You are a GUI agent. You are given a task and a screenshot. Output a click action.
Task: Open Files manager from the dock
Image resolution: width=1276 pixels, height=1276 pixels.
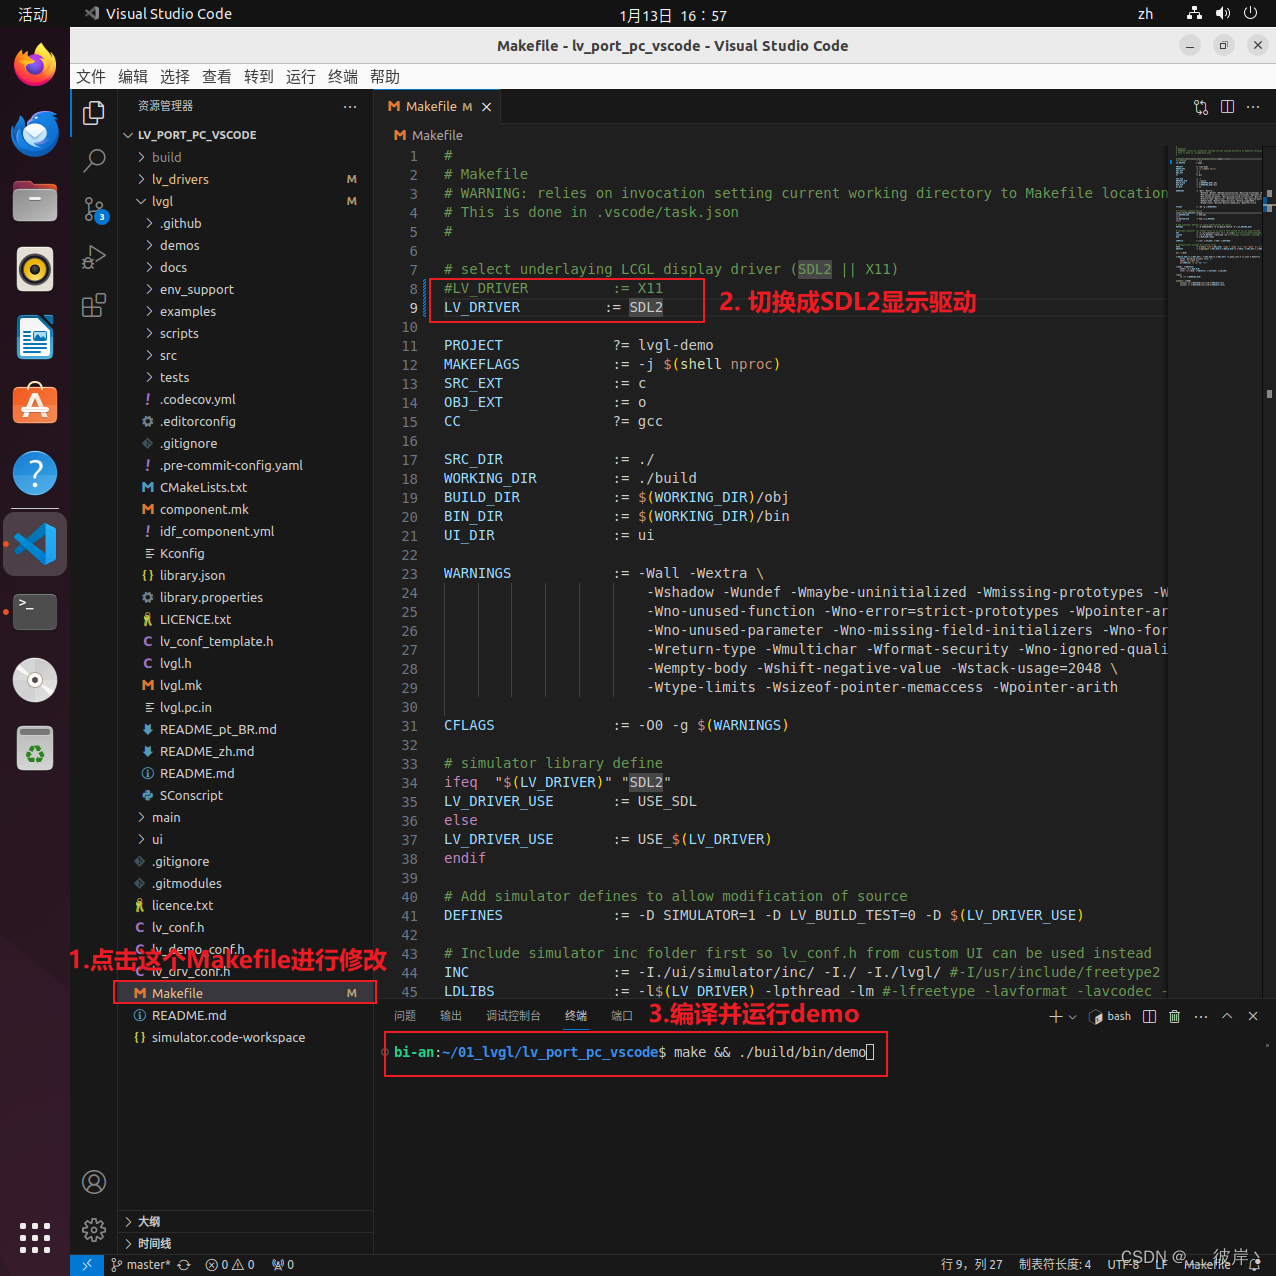[35, 202]
